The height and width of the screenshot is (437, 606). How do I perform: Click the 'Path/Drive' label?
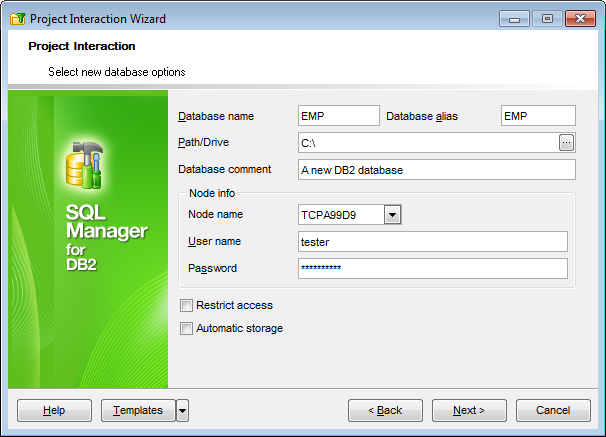coord(203,143)
